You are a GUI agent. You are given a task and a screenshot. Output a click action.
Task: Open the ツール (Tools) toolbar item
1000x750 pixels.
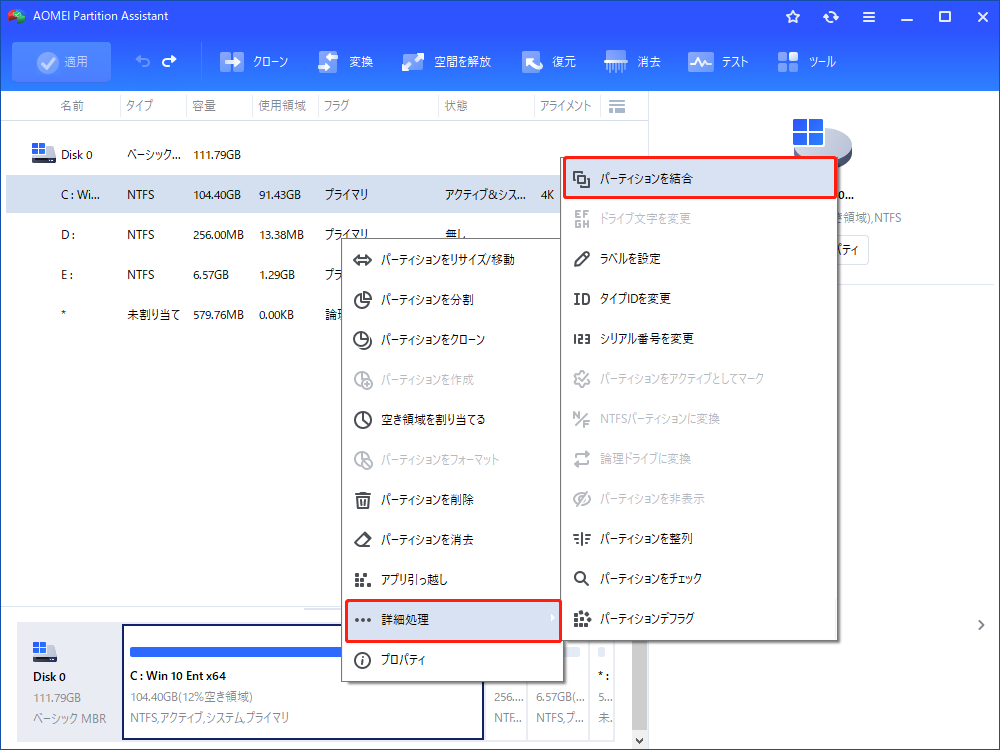tap(806, 62)
